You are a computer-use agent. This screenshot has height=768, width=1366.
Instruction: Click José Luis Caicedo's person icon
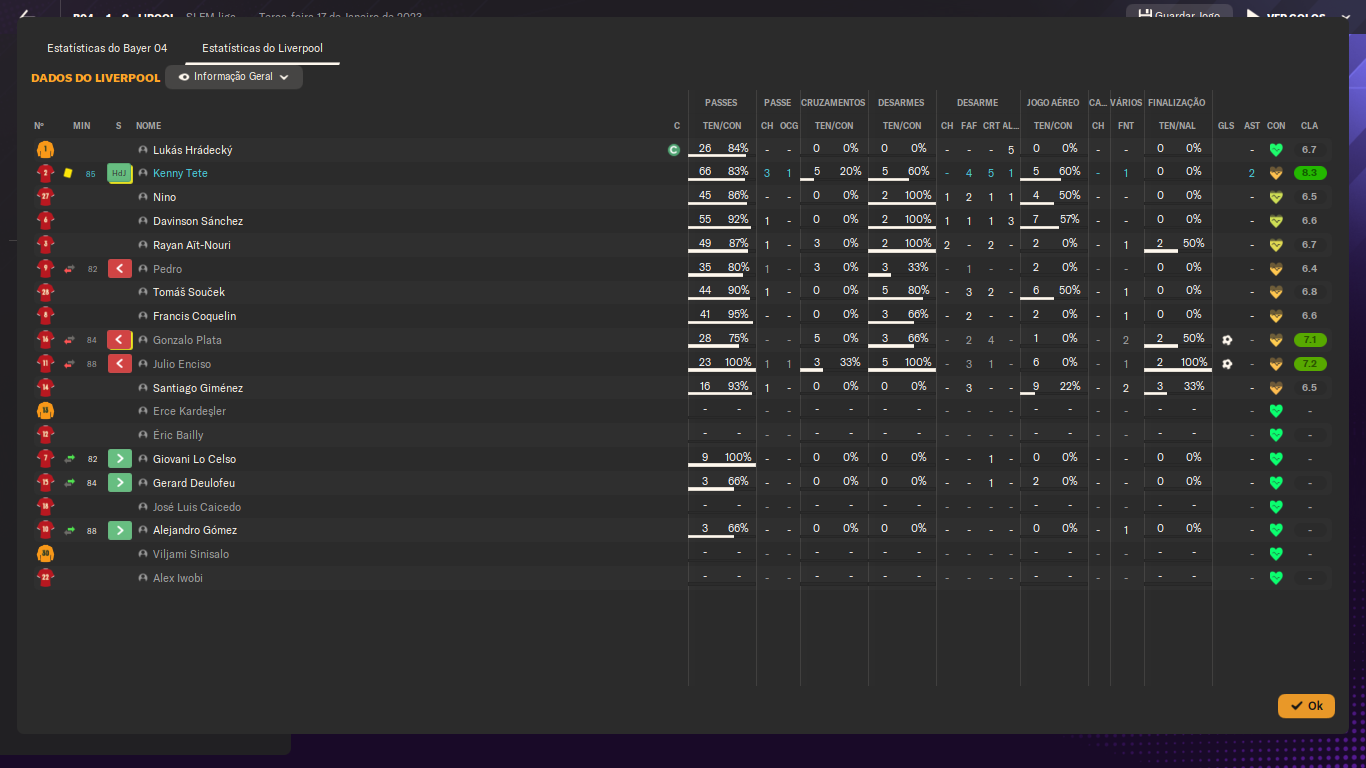tap(143, 507)
